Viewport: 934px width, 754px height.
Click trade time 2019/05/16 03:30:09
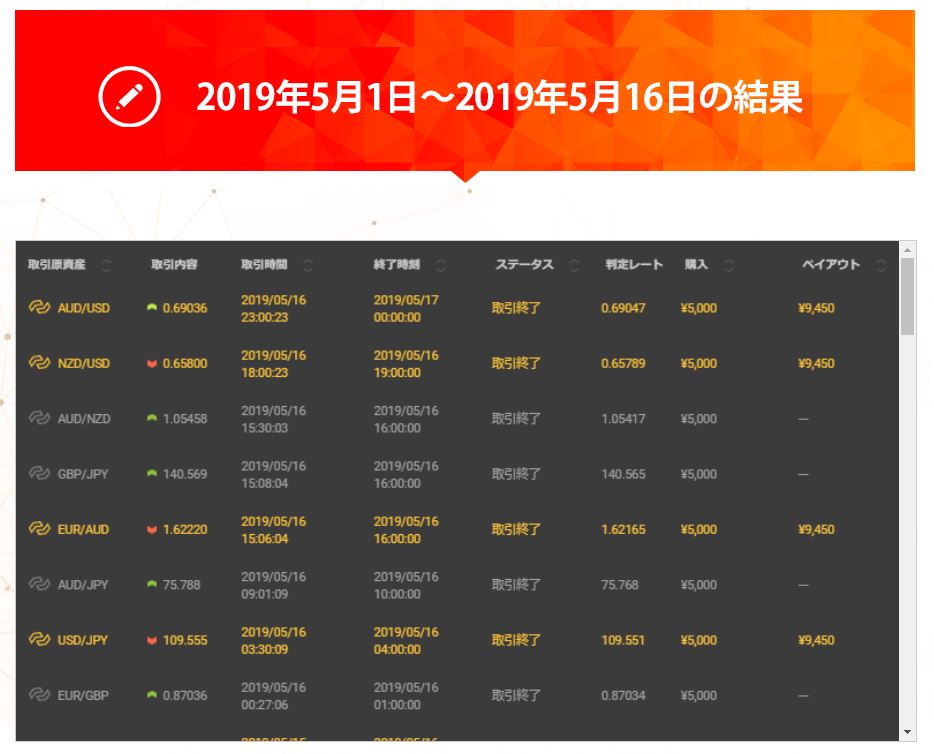pos(273,641)
